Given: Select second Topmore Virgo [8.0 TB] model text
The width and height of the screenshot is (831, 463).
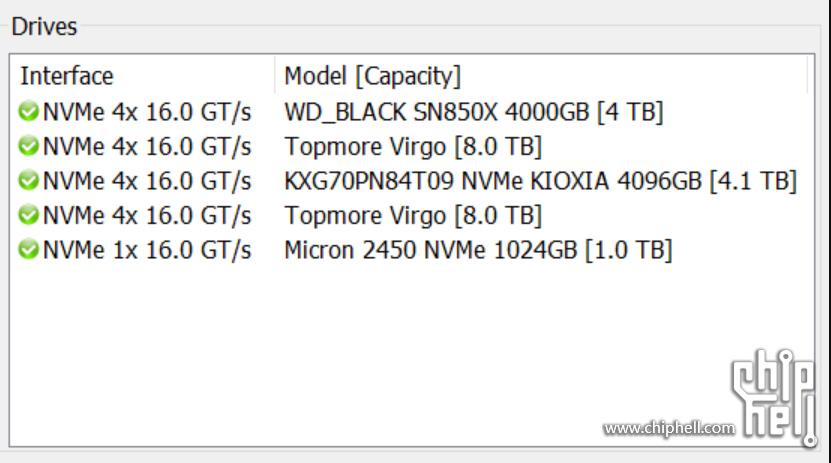Looking at the screenshot, I should coord(413,216).
